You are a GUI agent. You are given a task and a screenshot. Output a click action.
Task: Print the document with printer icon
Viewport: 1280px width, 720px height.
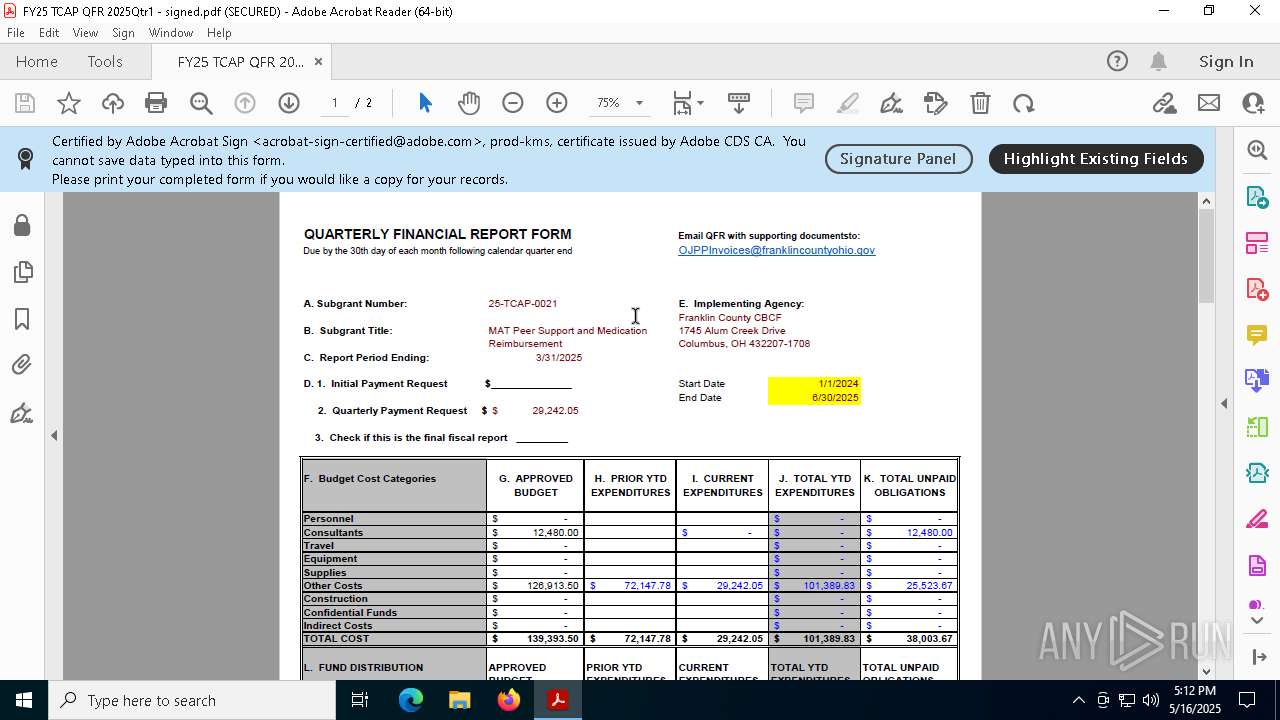click(x=156, y=103)
